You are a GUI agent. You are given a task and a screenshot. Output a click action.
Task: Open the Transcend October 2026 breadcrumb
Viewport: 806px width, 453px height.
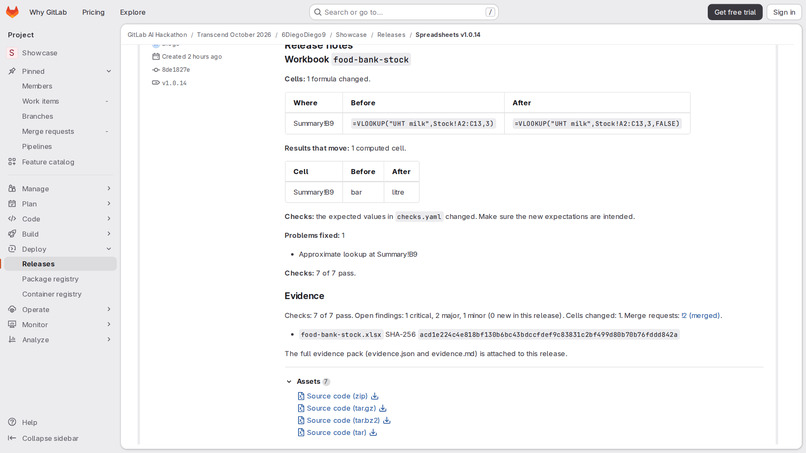(234, 35)
